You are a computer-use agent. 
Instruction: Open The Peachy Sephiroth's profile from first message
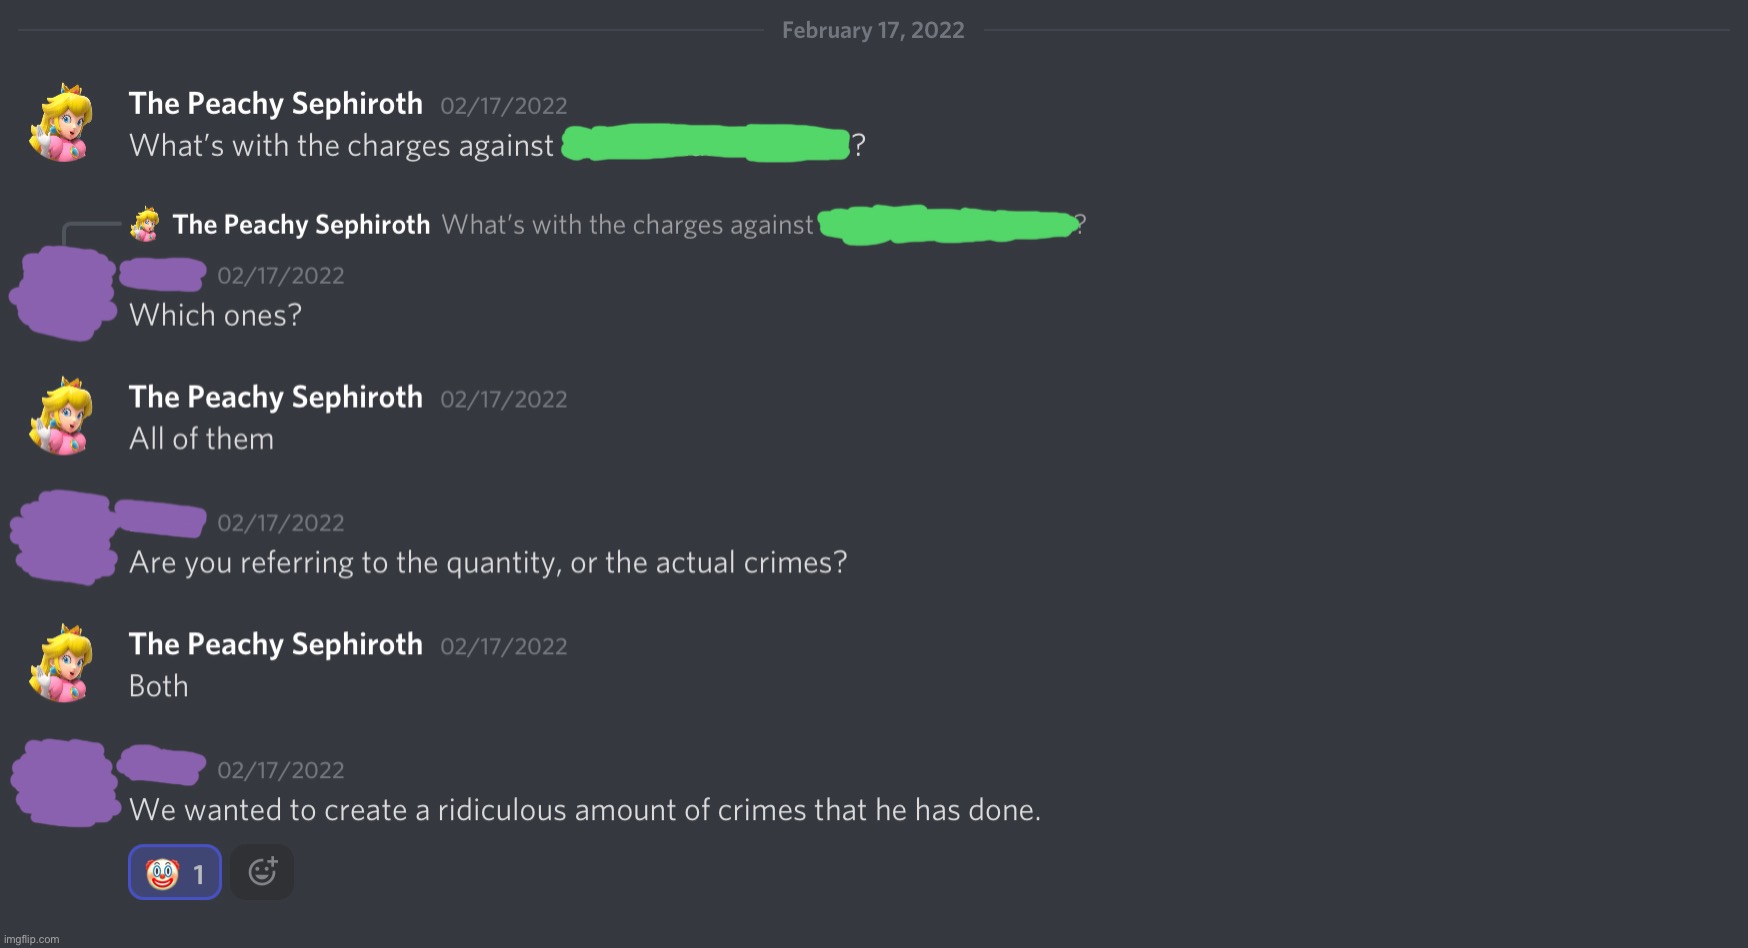pos(275,103)
